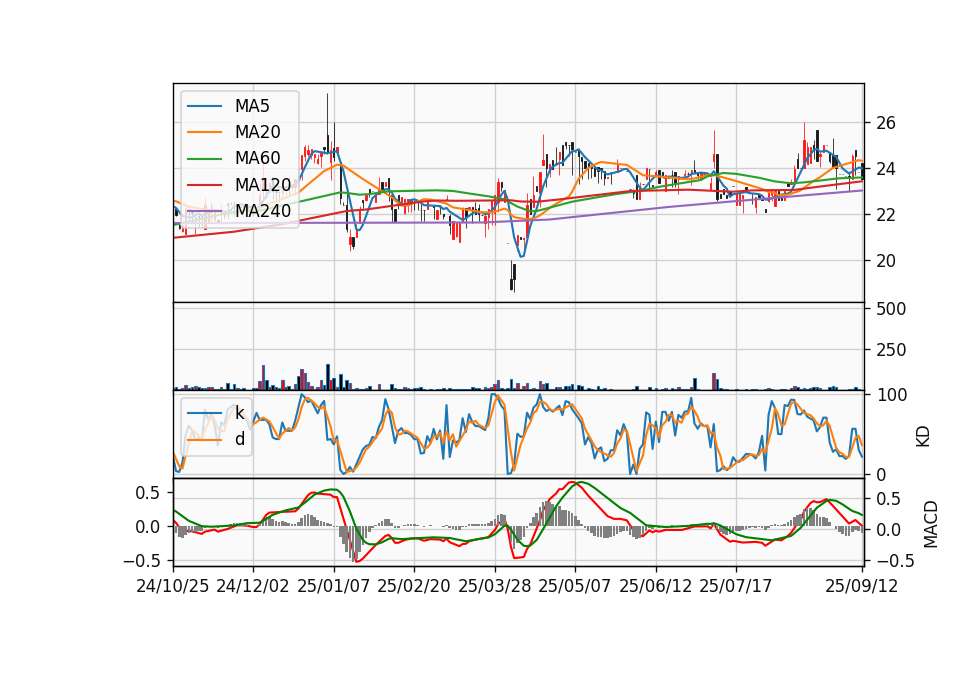Click the left MACD axis value −0.5
The image size is (960, 690).
(x=141, y=561)
